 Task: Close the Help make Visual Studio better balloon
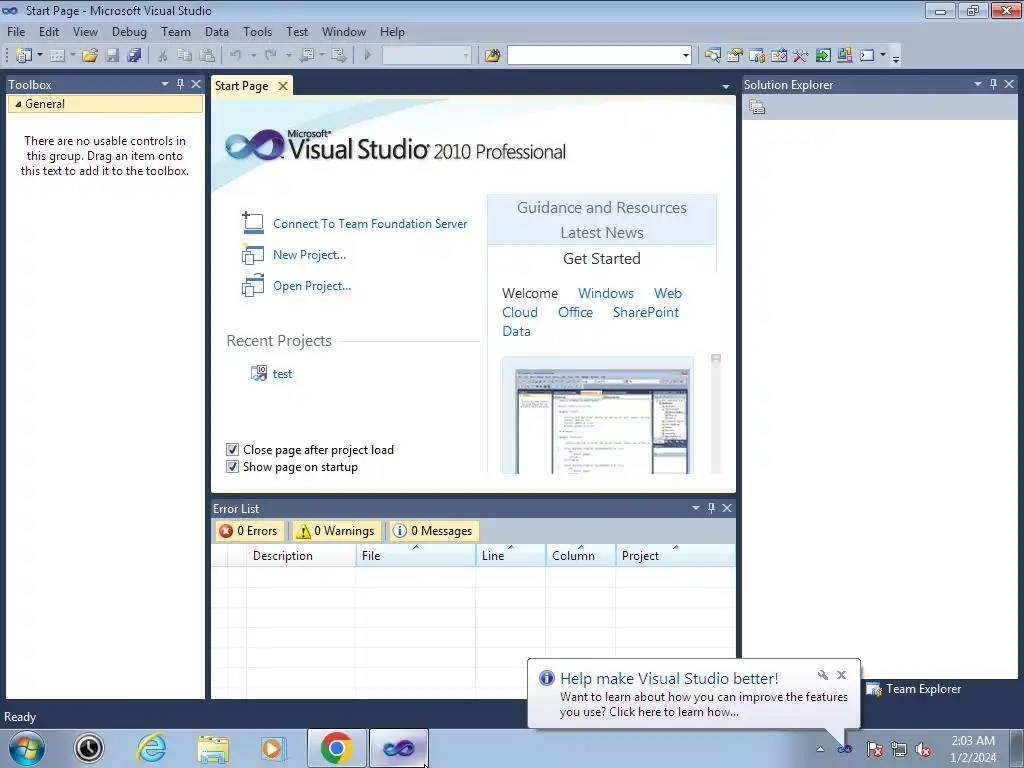842,675
